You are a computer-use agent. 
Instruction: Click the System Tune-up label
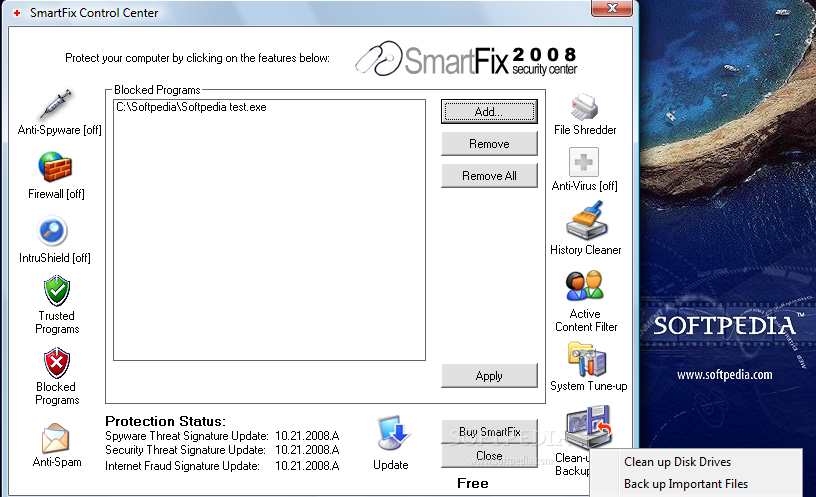click(589, 386)
